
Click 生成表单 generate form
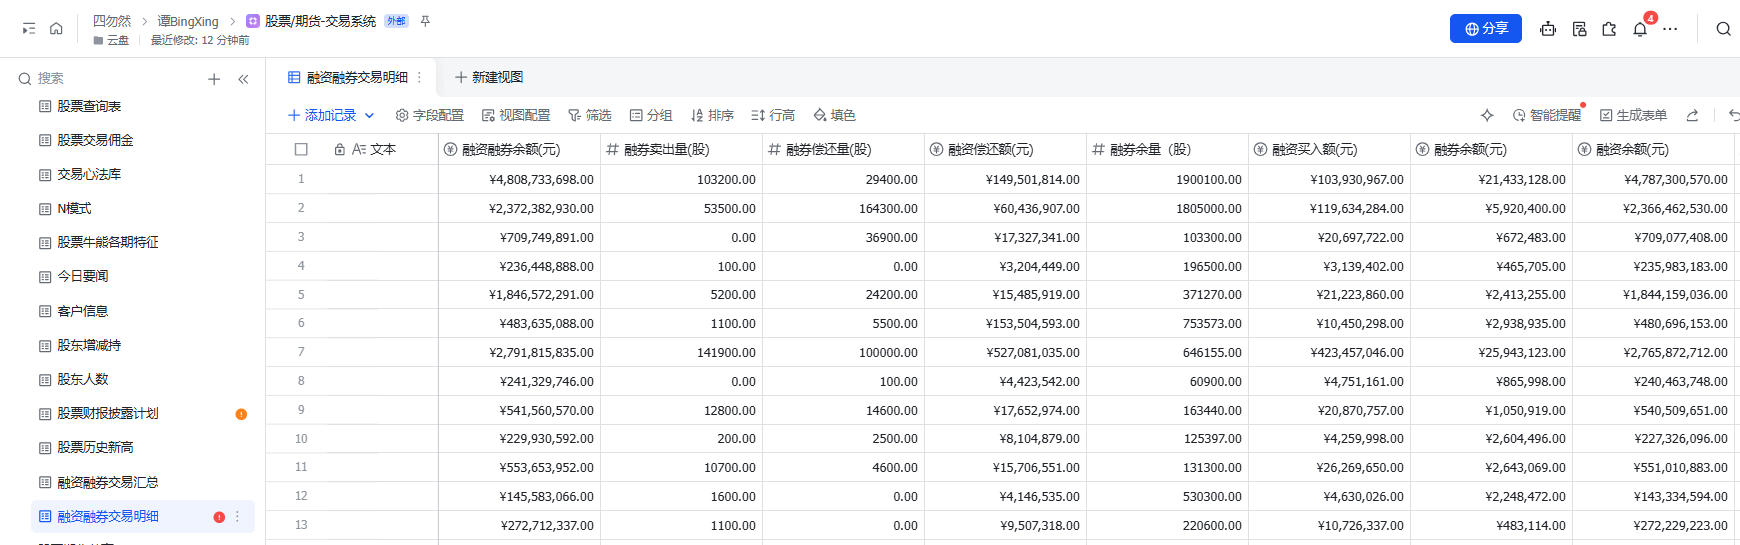pyautogui.click(x=1634, y=115)
